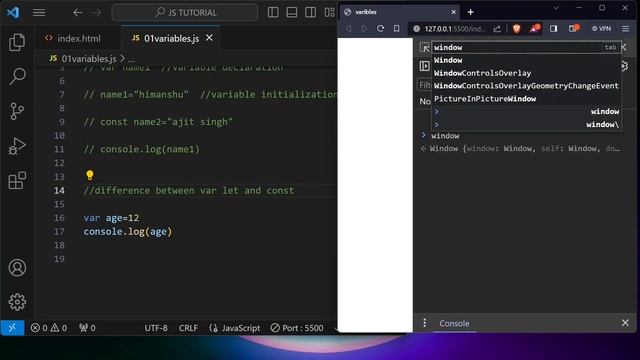This screenshot has height=360, width=640.
Task: Change the UTF-8 file encoding
Action: click(156, 328)
